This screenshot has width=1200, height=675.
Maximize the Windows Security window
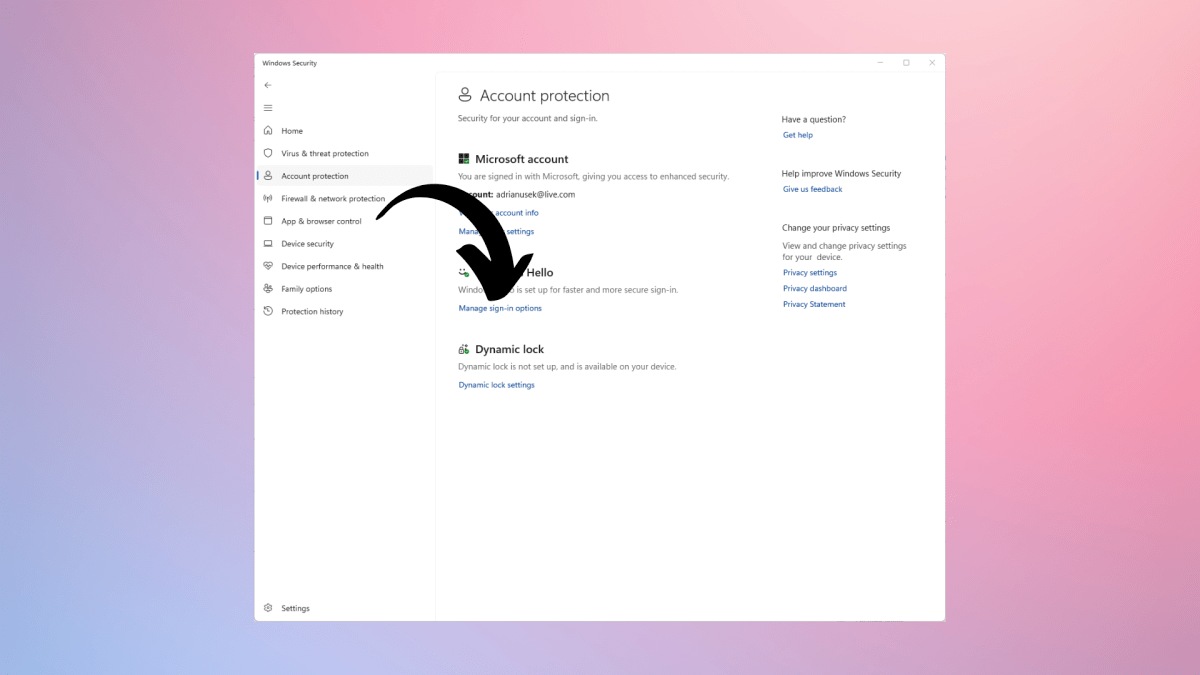(x=906, y=62)
